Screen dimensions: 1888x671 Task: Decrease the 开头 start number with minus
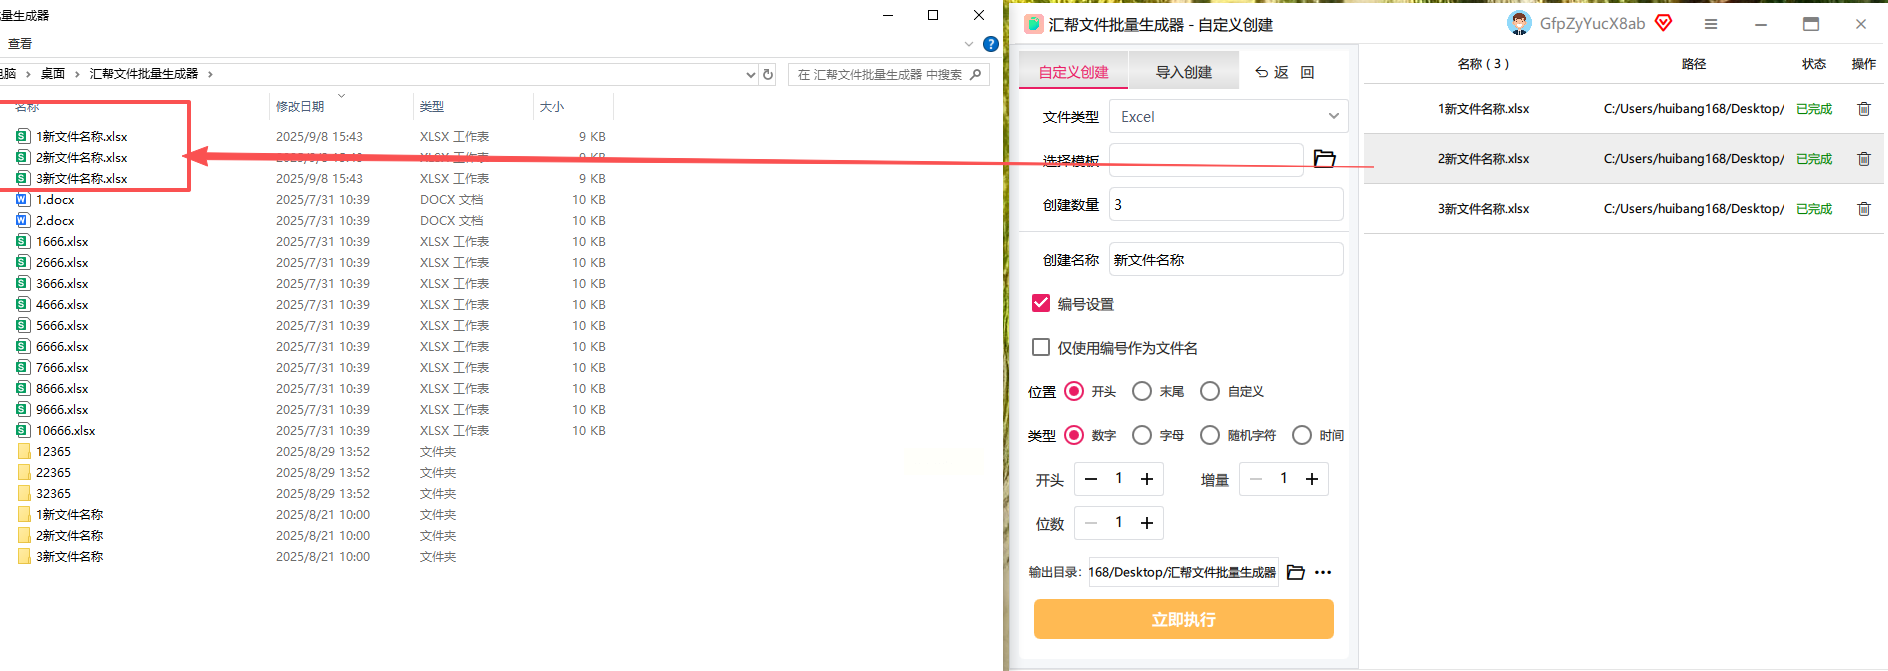pos(1091,479)
